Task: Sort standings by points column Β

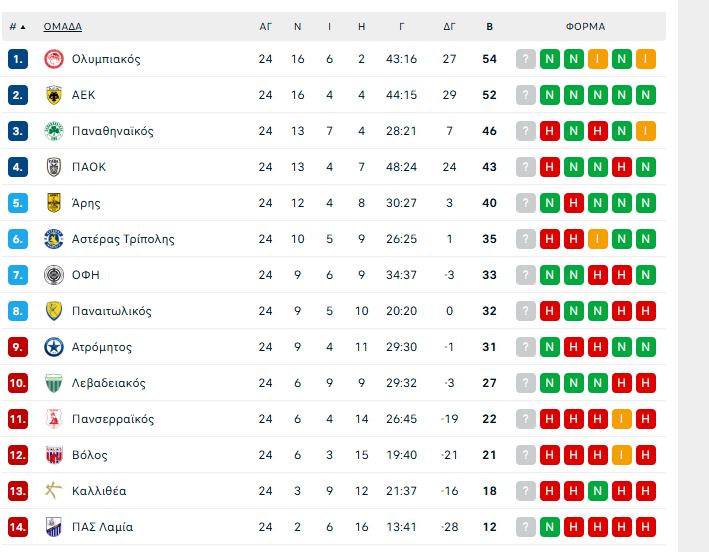Action: [x=489, y=27]
